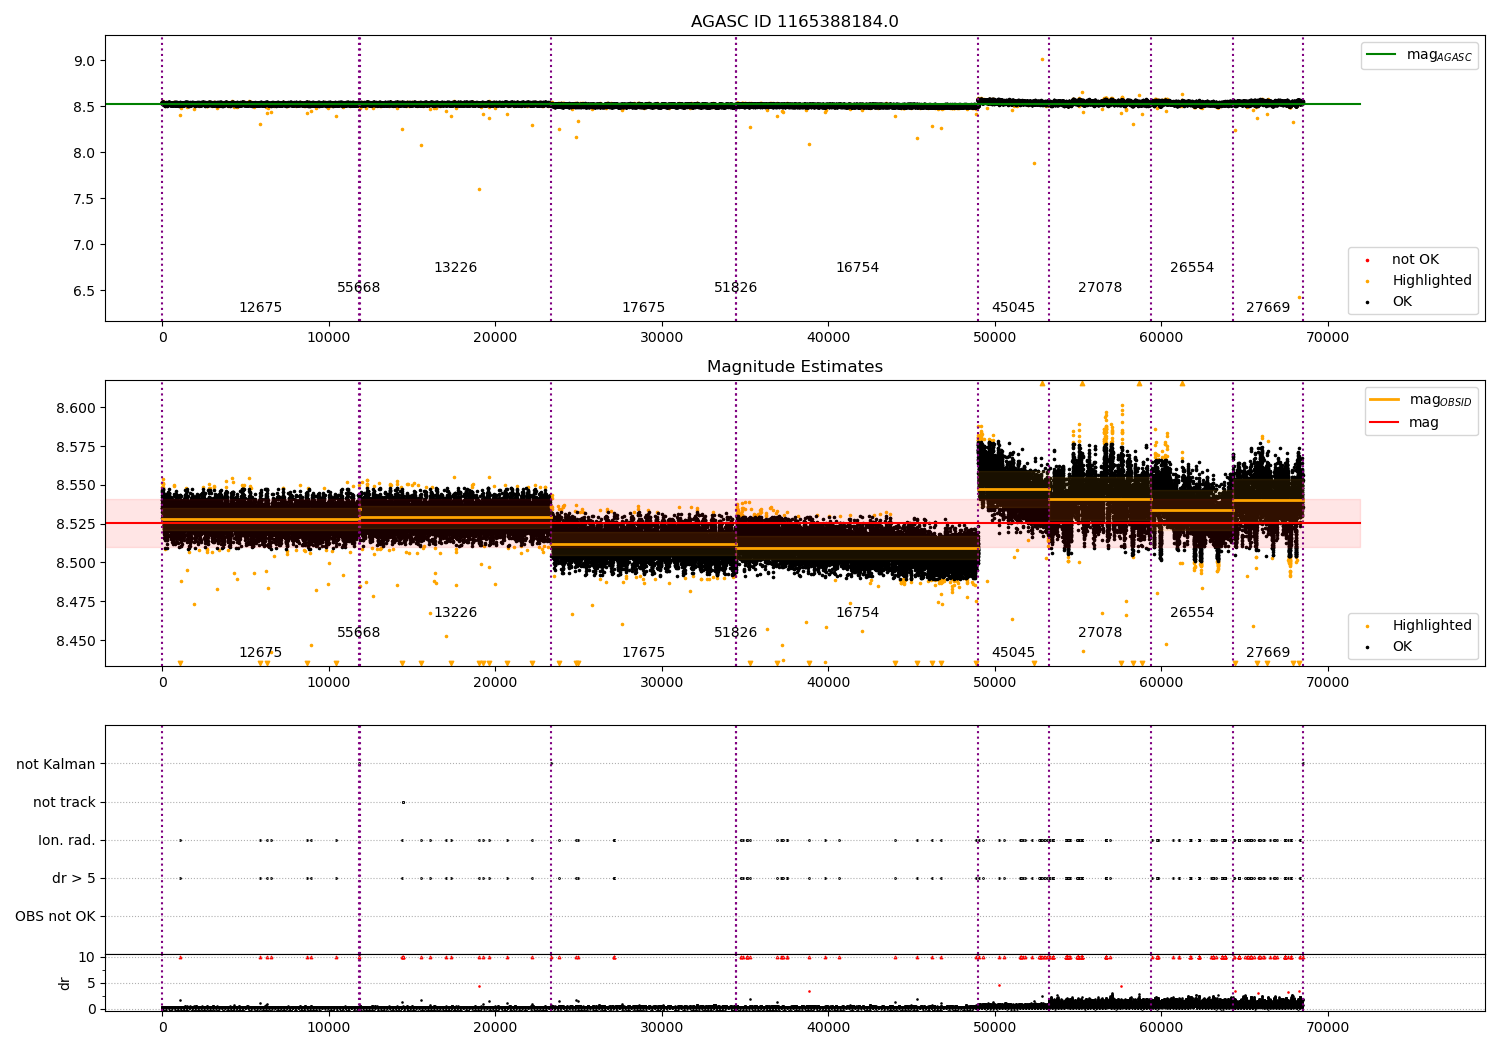1500x1050 pixels.
Task: Click OBSID label 26554 in top plot
Action: tap(1192, 268)
